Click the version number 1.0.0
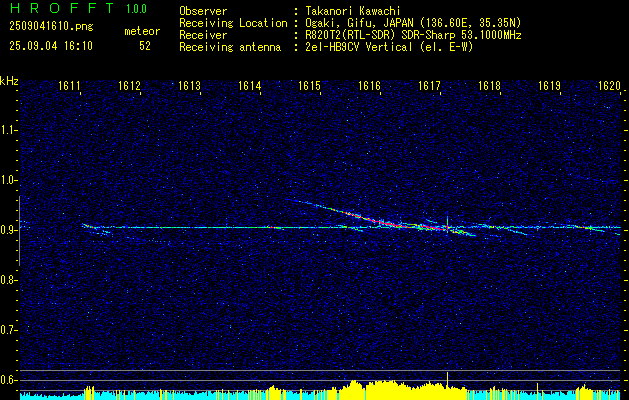629x400 pixels. [x=136, y=9]
